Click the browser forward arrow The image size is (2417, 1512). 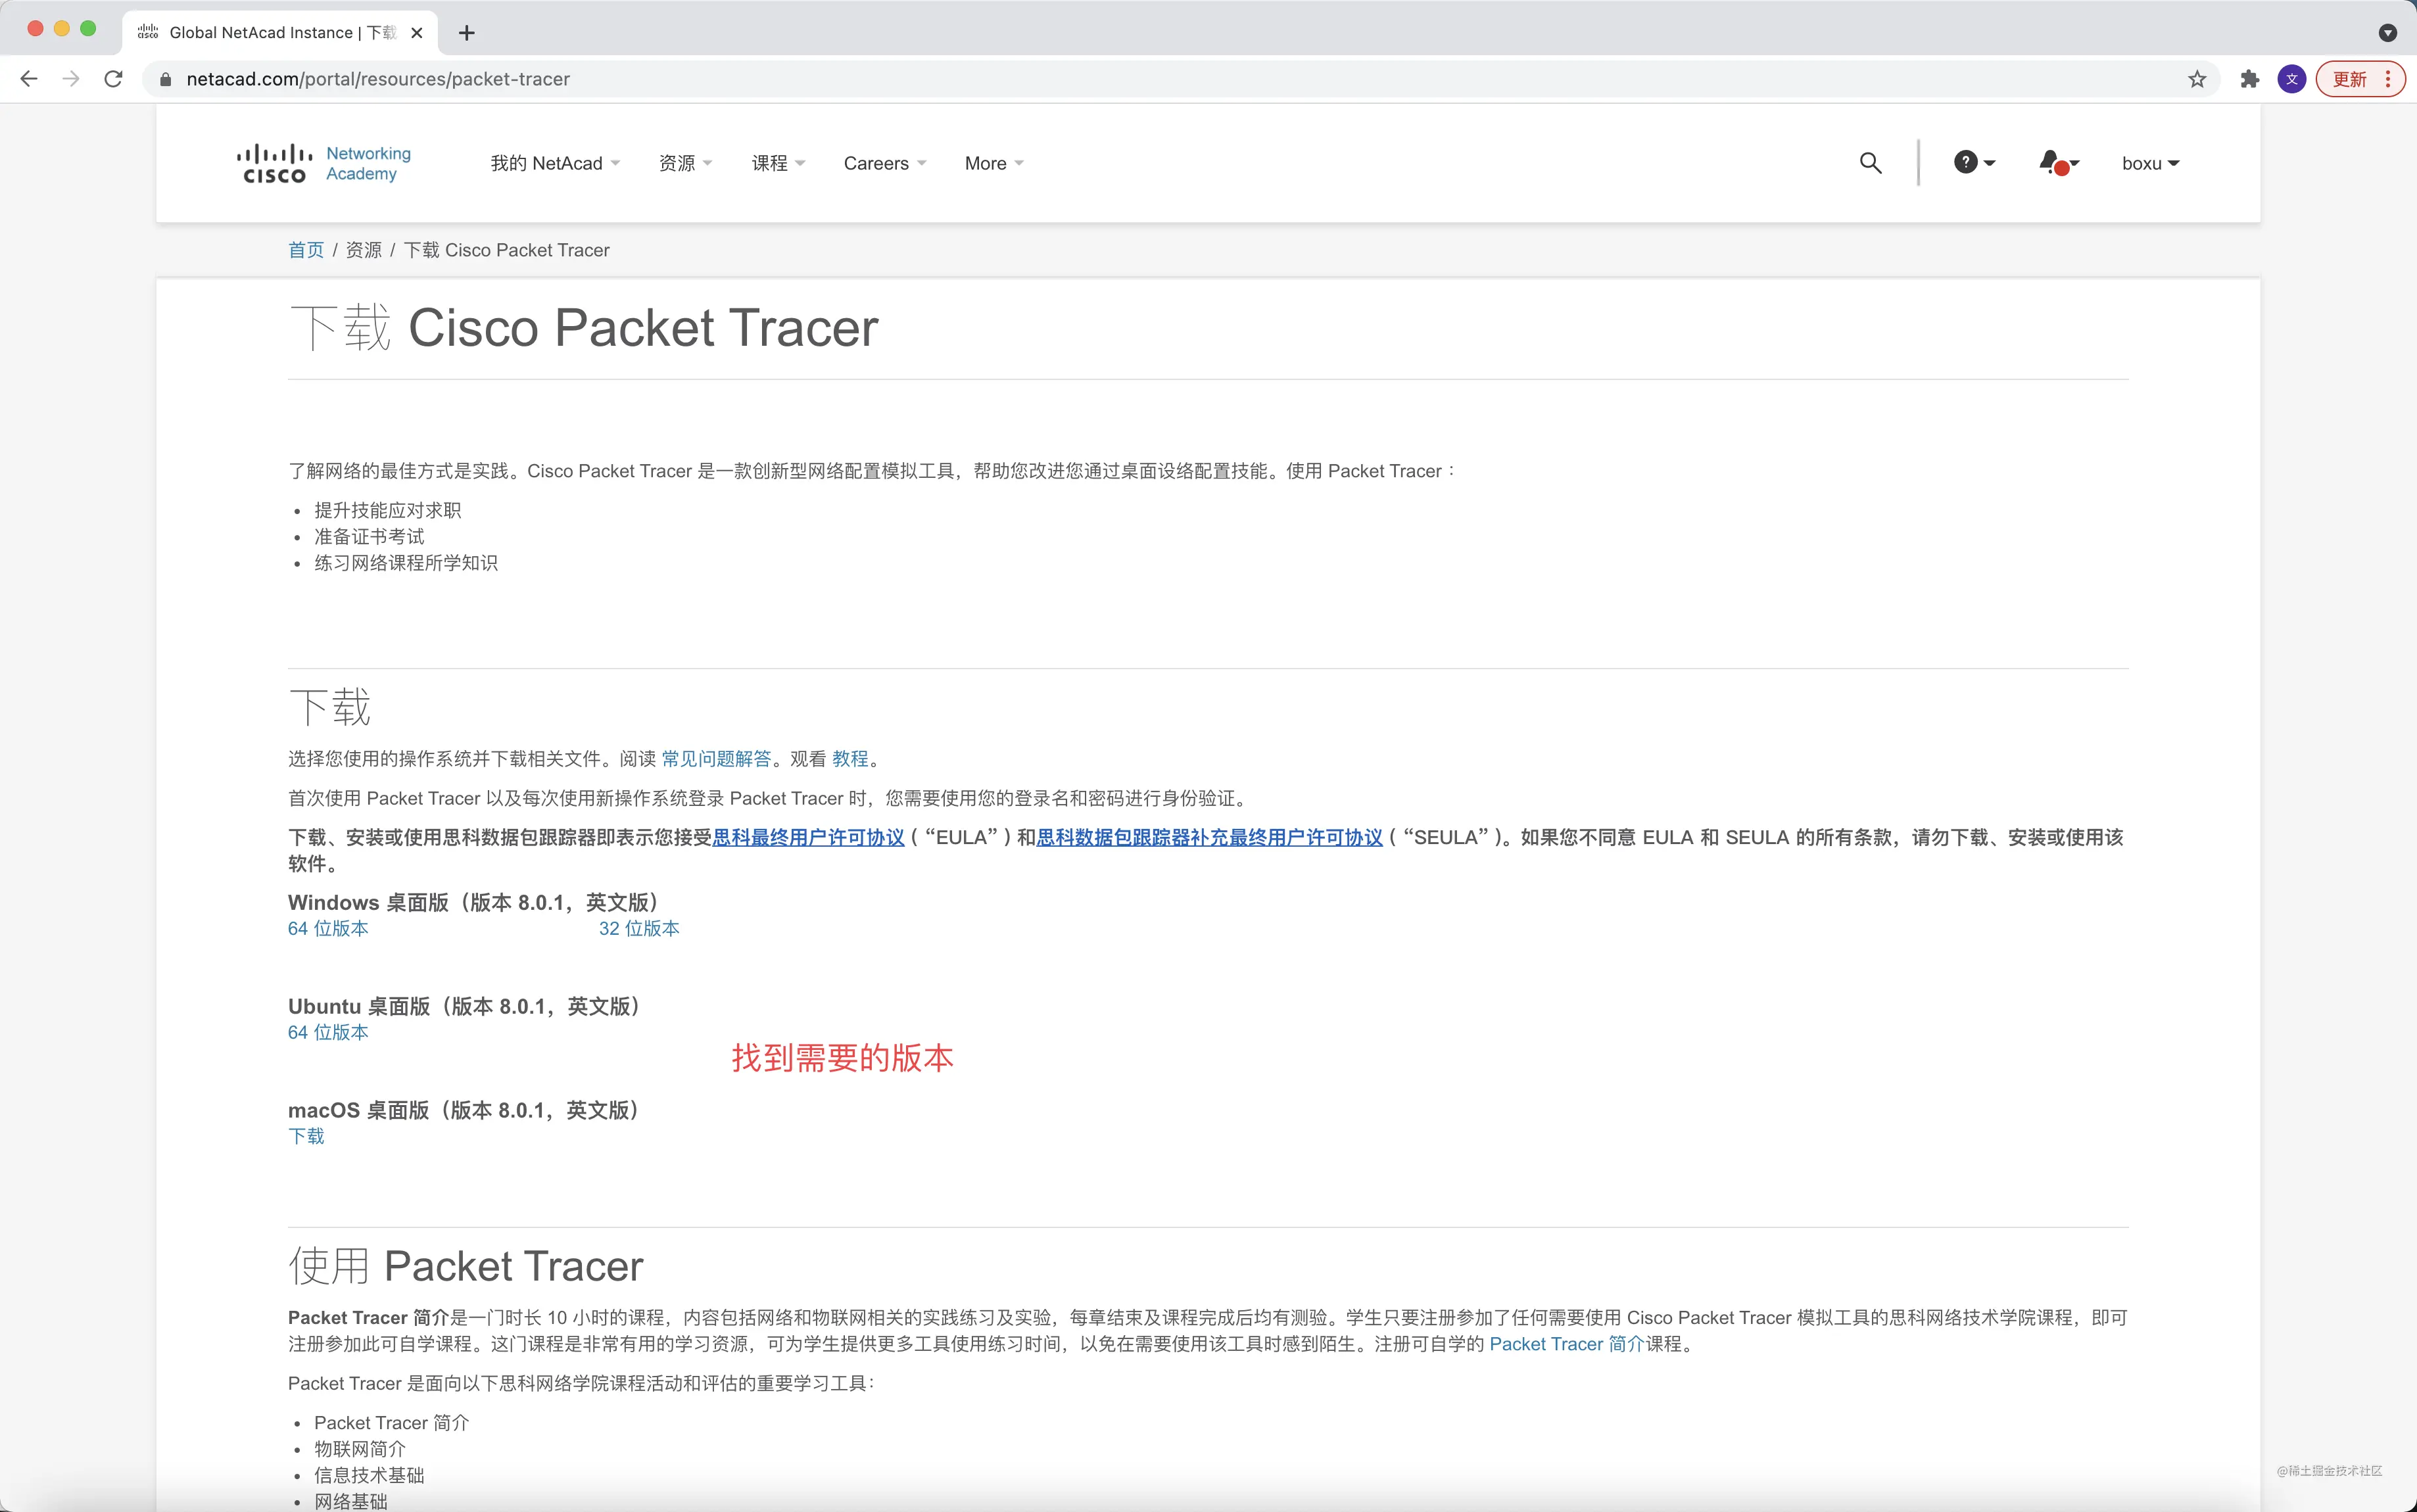click(71, 79)
